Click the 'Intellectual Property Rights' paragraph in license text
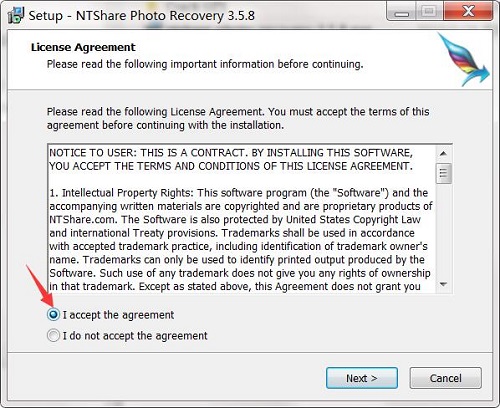Image resolution: width=500 pixels, height=408 pixels. tap(240, 239)
